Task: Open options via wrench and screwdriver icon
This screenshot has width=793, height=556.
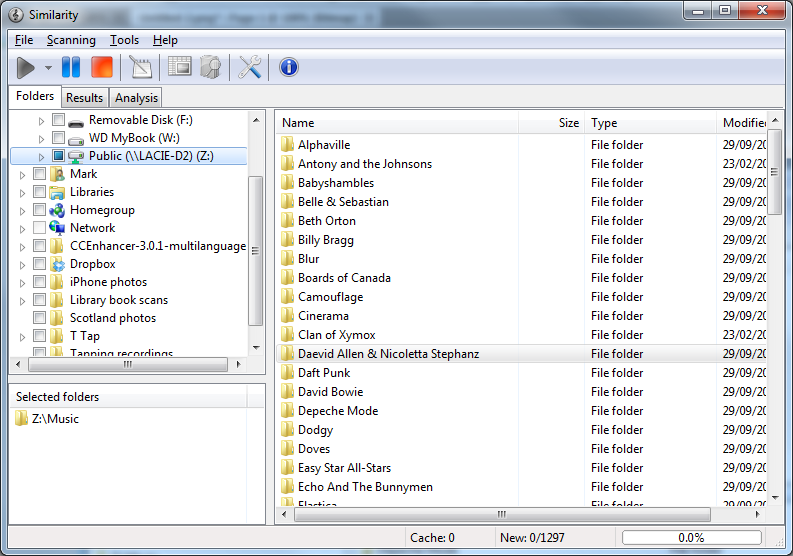Action: tap(249, 67)
